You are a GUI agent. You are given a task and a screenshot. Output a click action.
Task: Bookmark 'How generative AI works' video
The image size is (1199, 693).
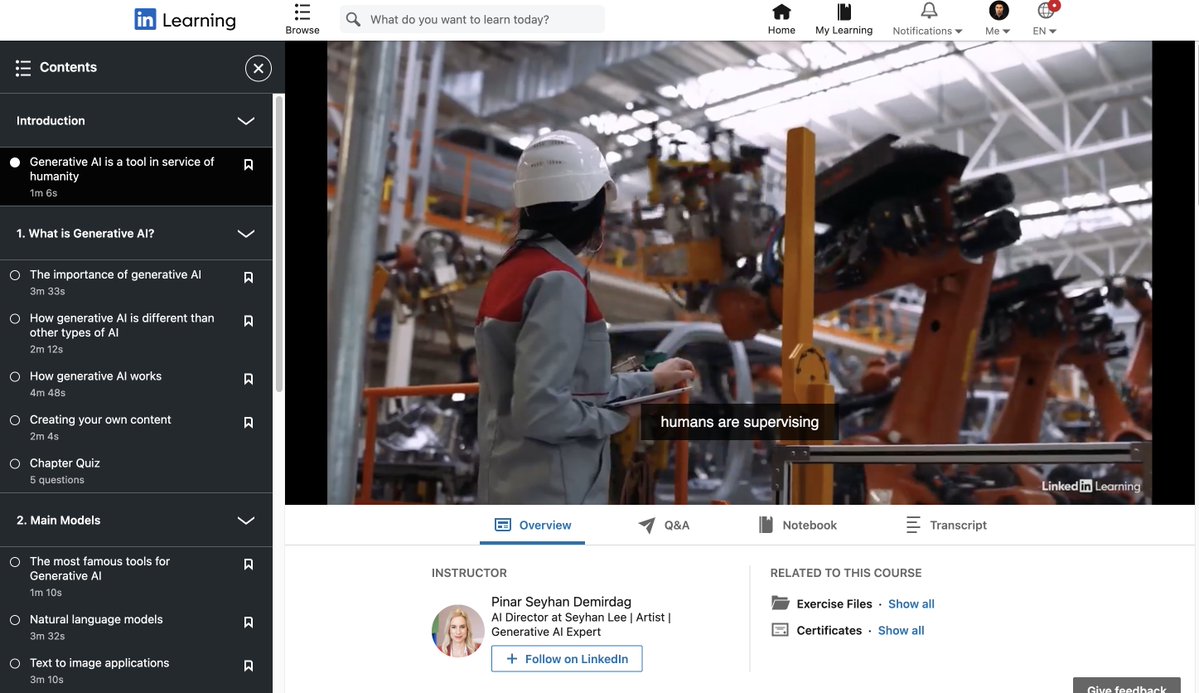pos(249,379)
